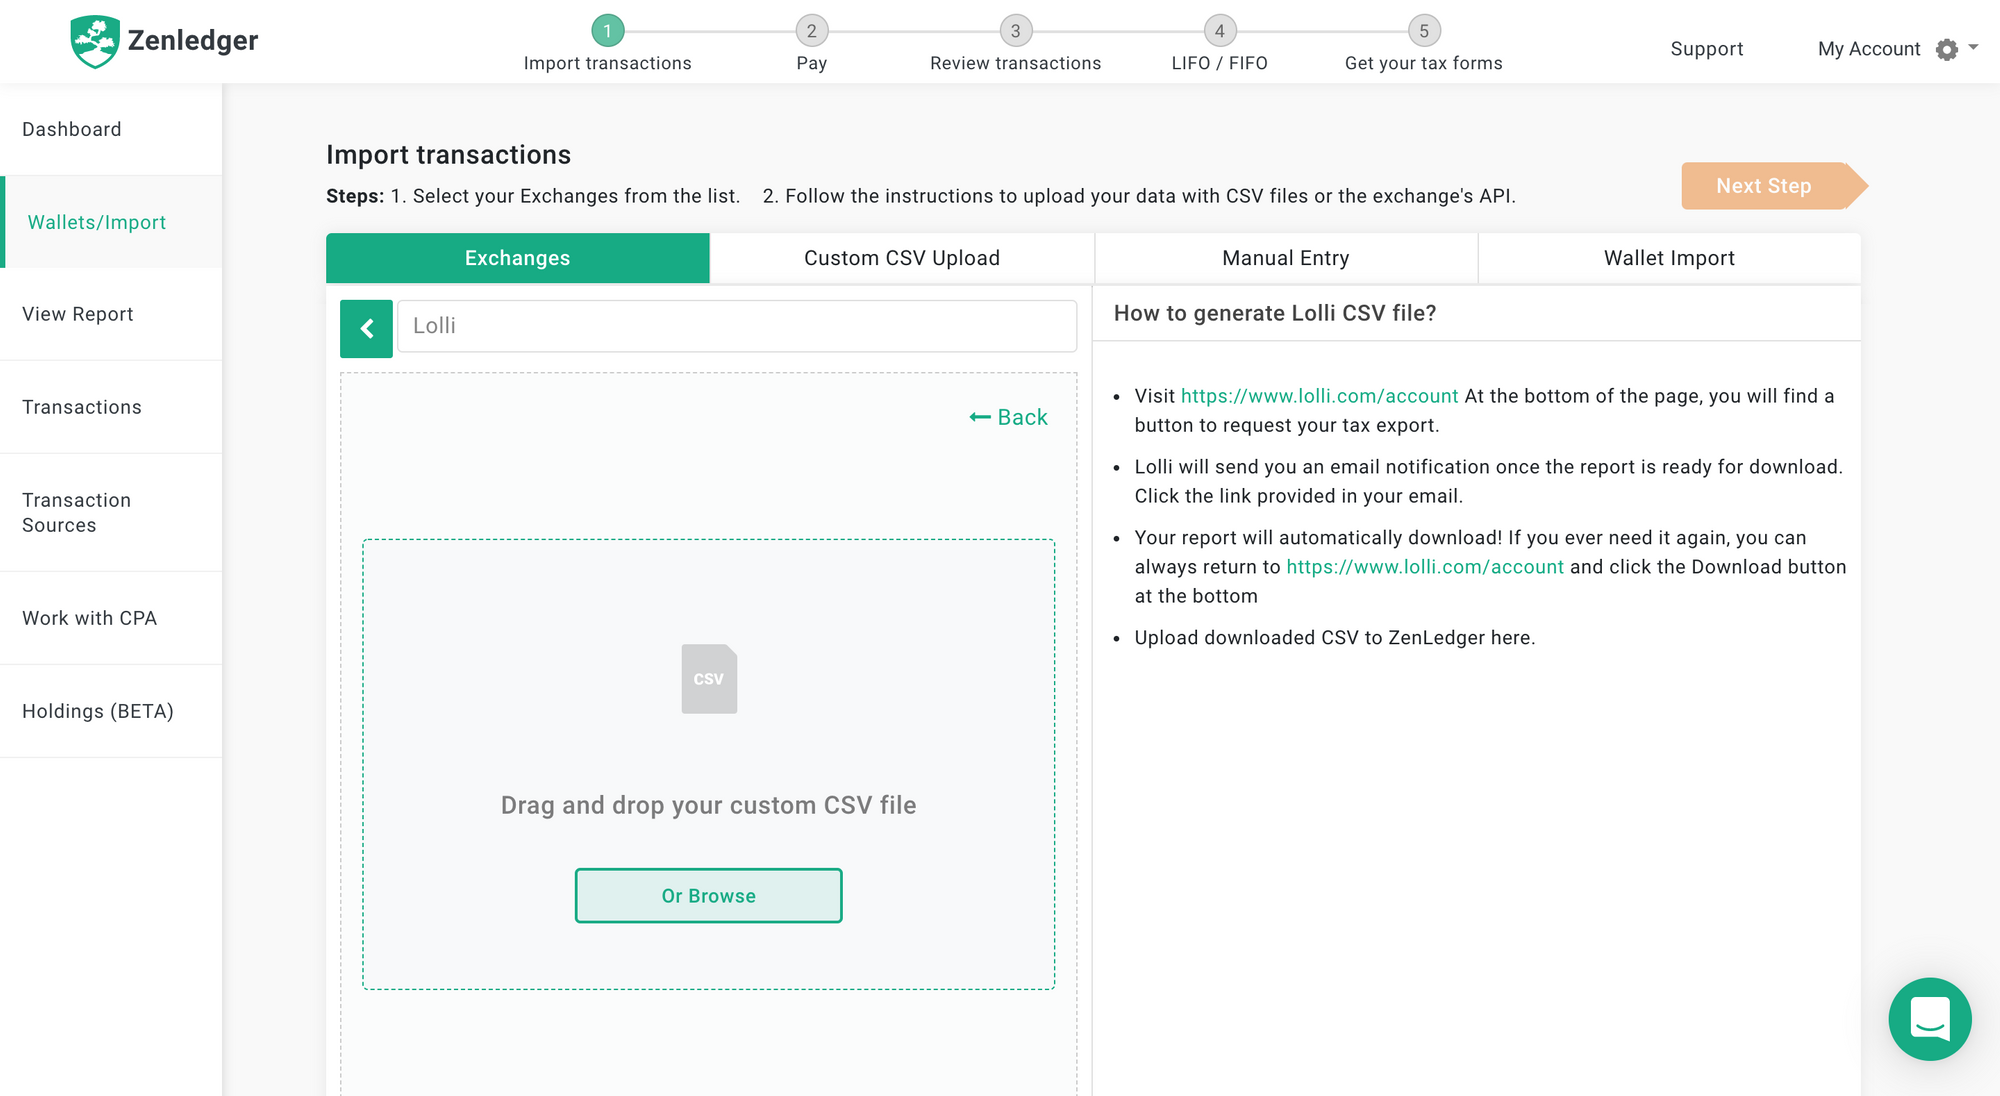Click My Account text
This screenshot has height=1096, width=2000.
[x=1869, y=49]
